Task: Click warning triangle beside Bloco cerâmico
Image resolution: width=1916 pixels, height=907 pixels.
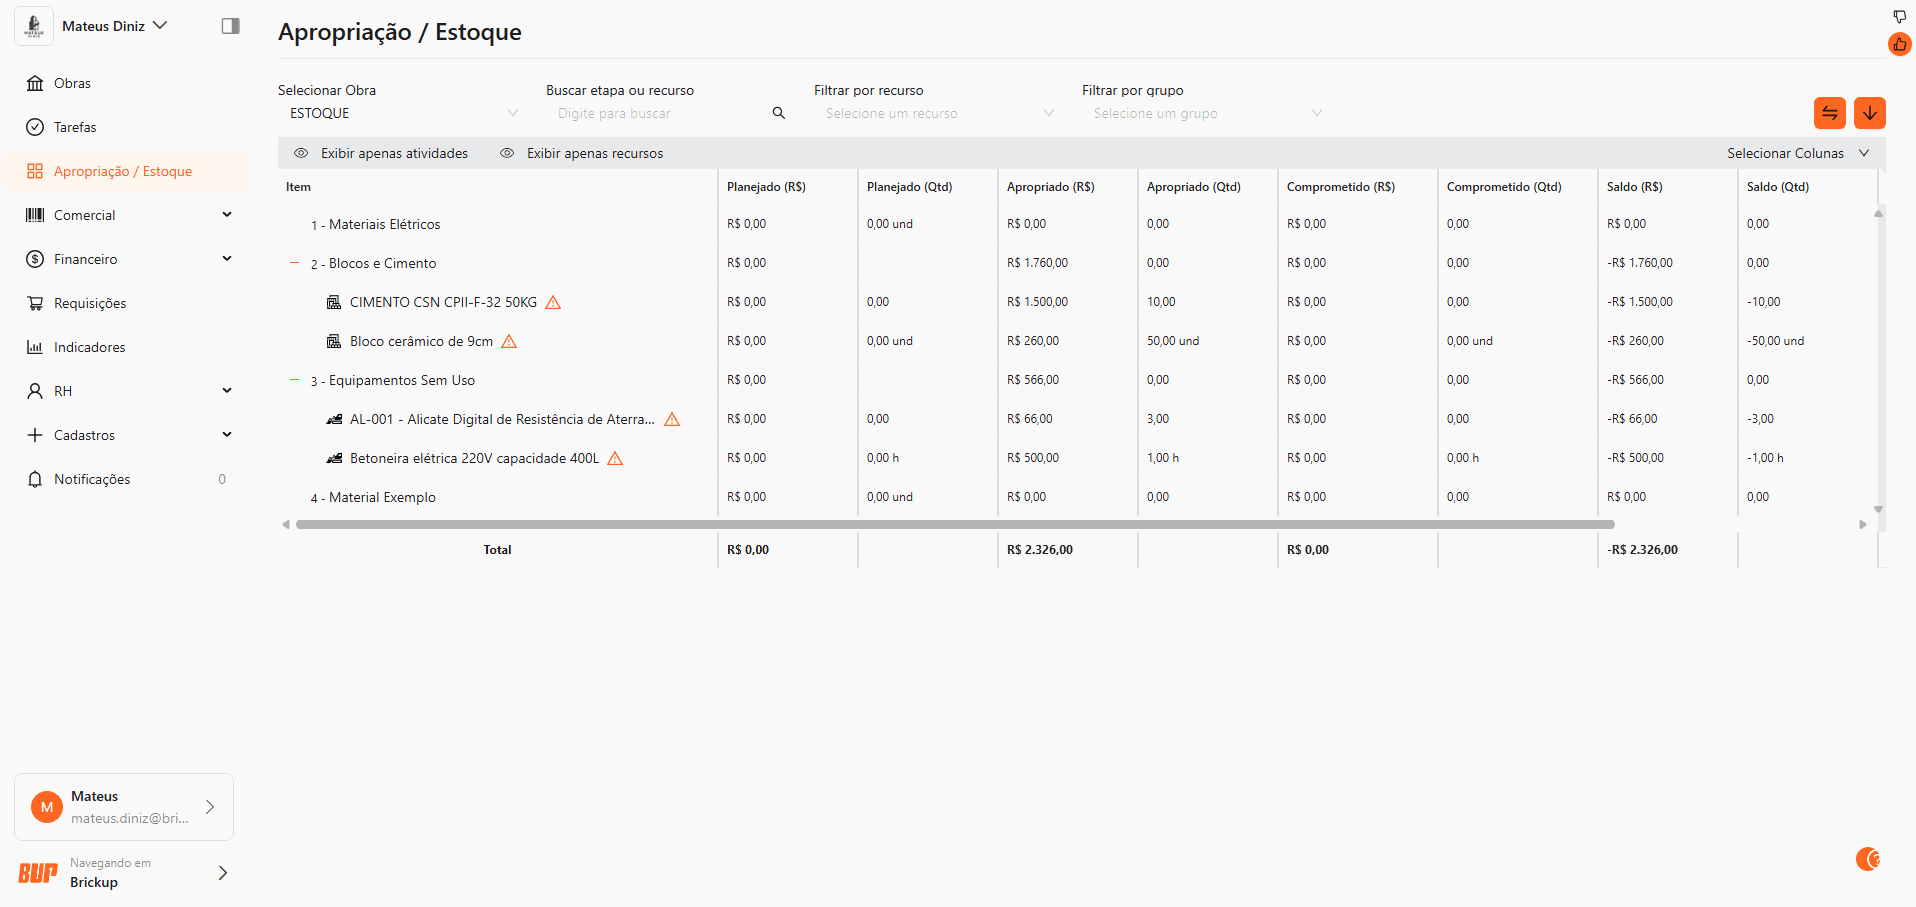Action: pyautogui.click(x=509, y=341)
